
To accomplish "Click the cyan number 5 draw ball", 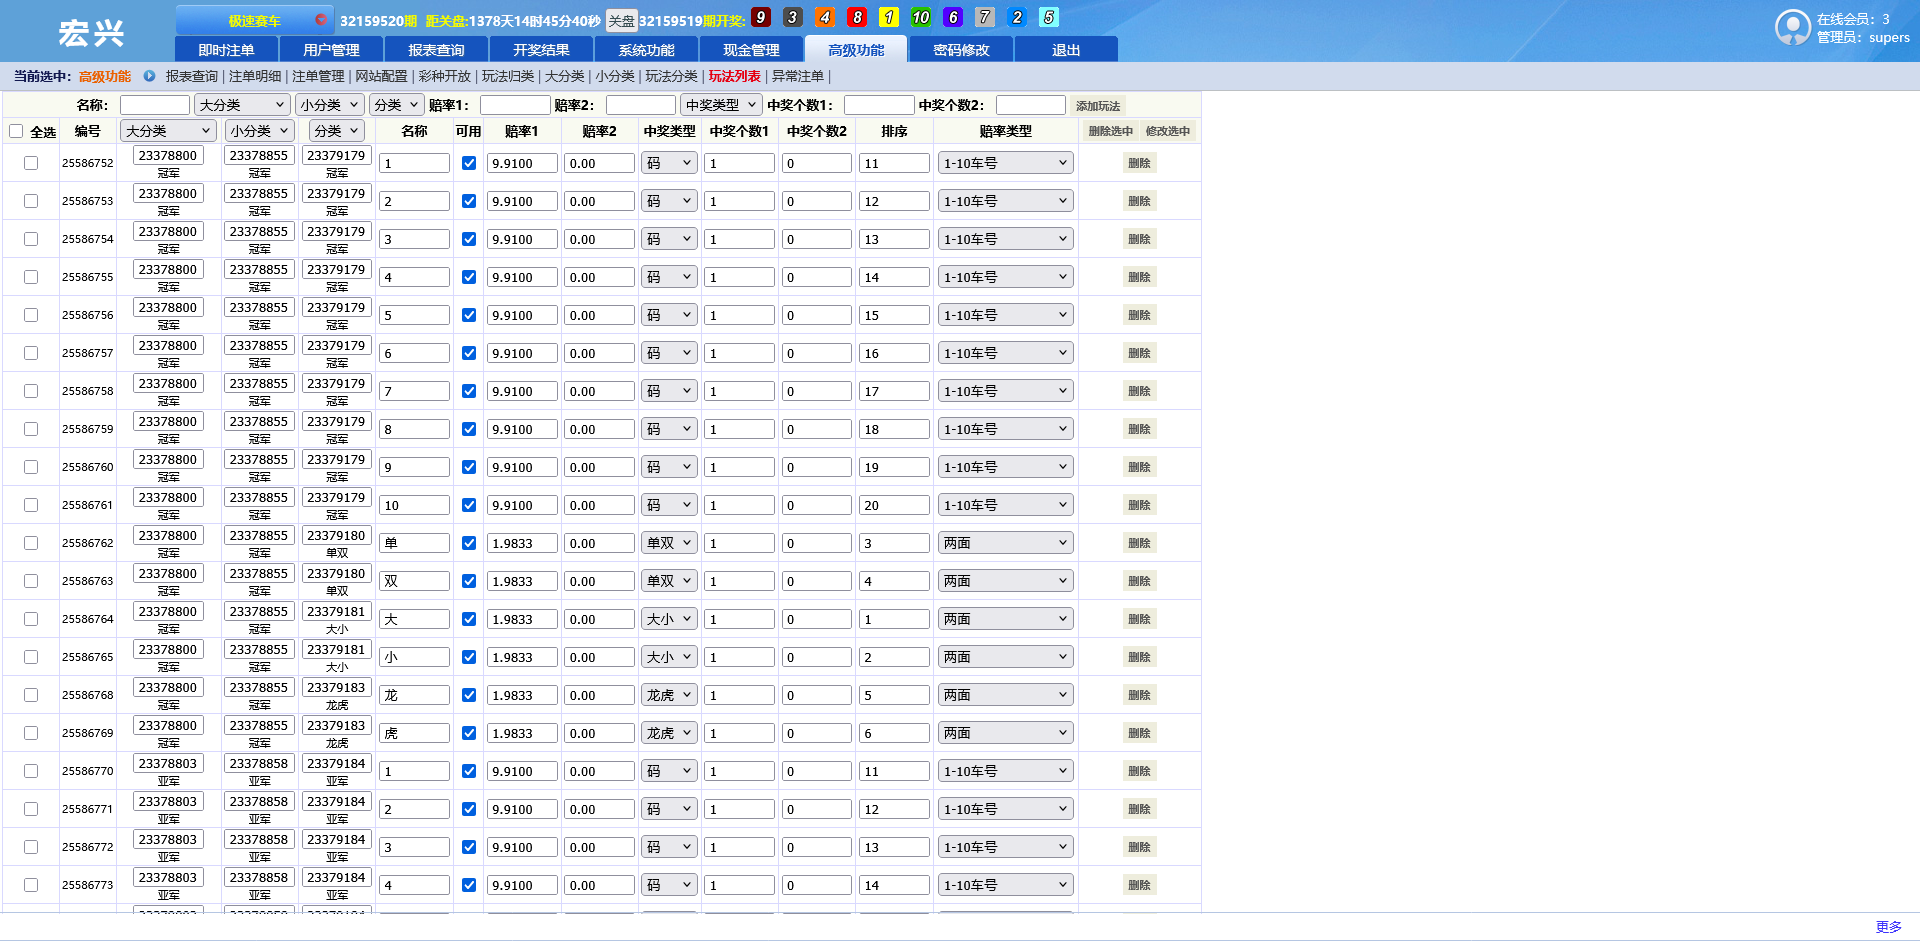I will tap(1049, 17).
